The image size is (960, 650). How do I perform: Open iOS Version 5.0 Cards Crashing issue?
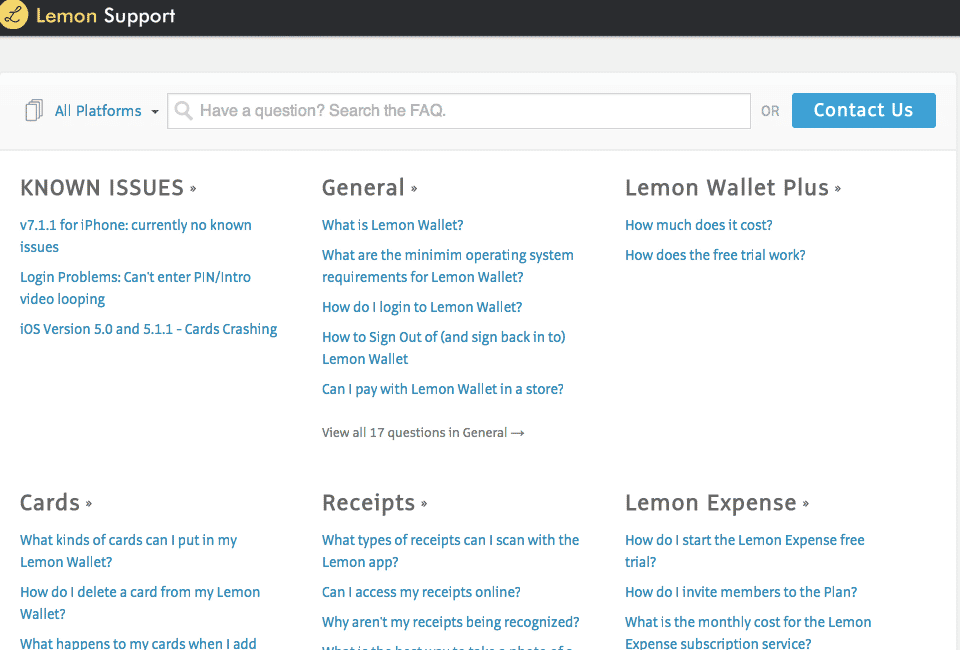point(148,329)
